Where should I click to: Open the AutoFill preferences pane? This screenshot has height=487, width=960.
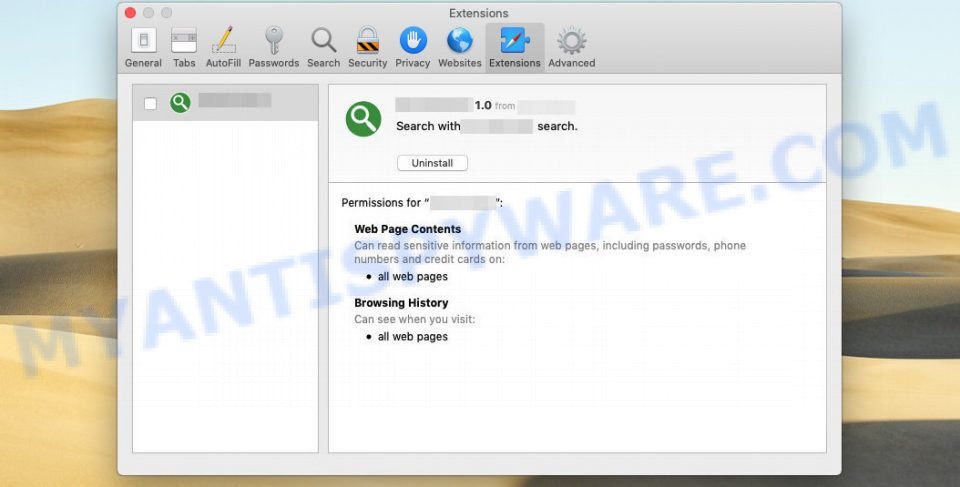223,48
